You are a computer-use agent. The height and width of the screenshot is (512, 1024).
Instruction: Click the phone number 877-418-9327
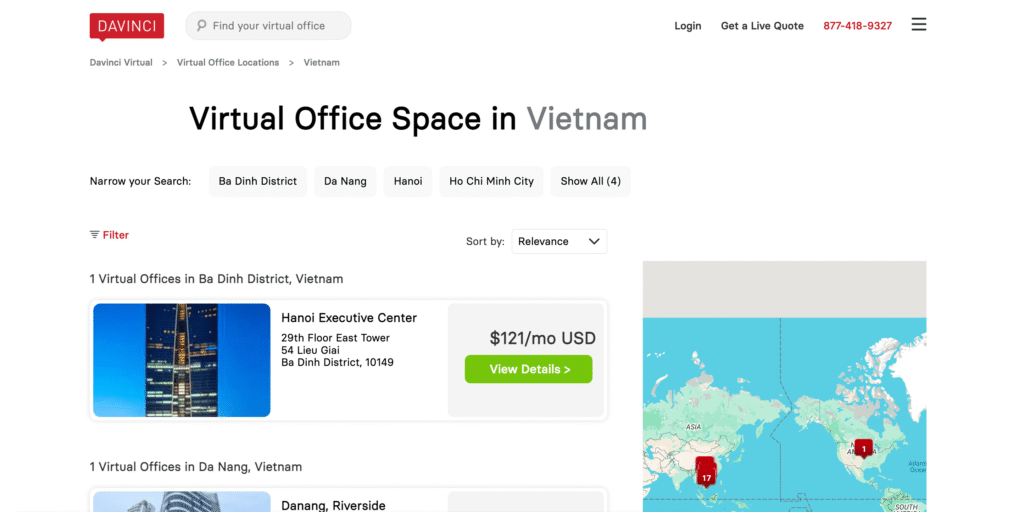tap(857, 26)
